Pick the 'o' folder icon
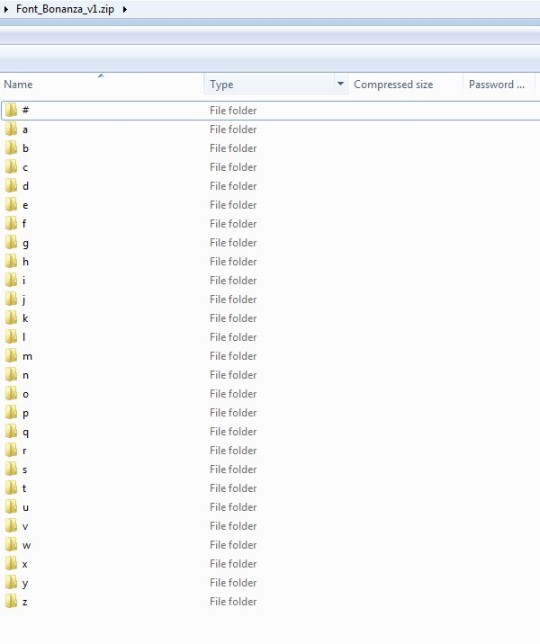The width and height of the screenshot is (540, 644). coord(11,393)
